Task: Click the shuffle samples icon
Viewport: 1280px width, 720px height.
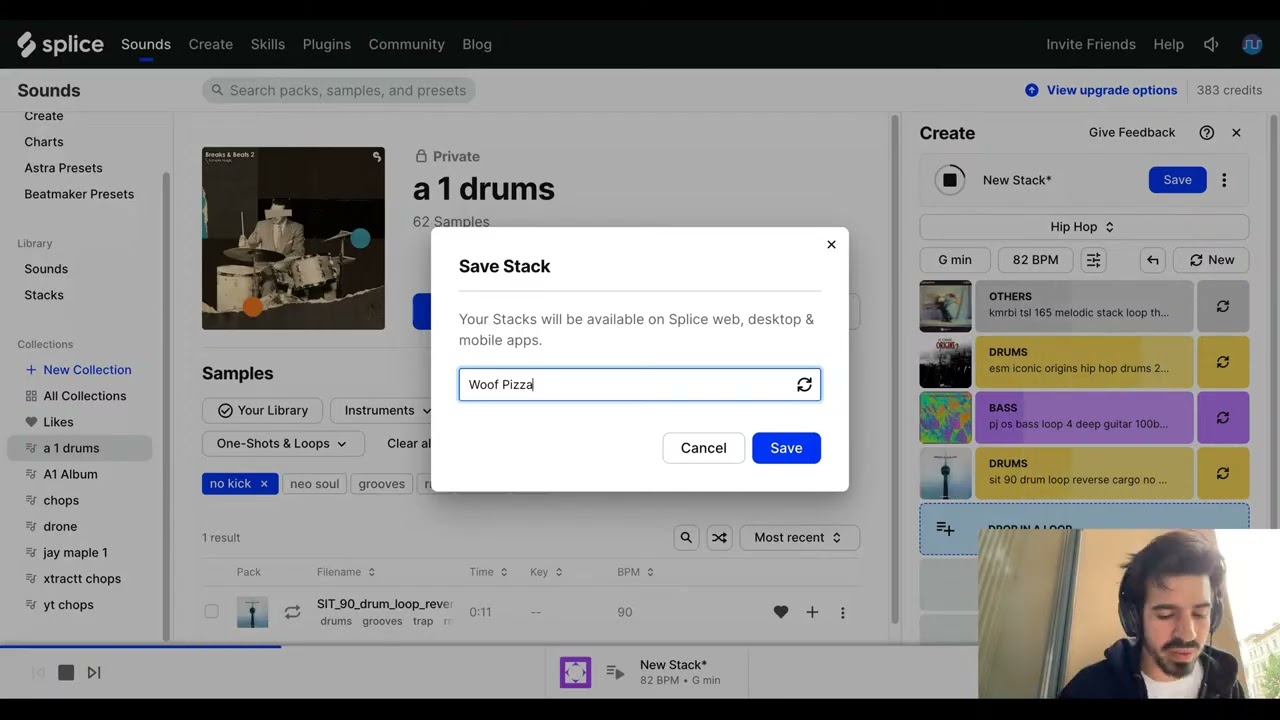Action: (x=719, y=538)
